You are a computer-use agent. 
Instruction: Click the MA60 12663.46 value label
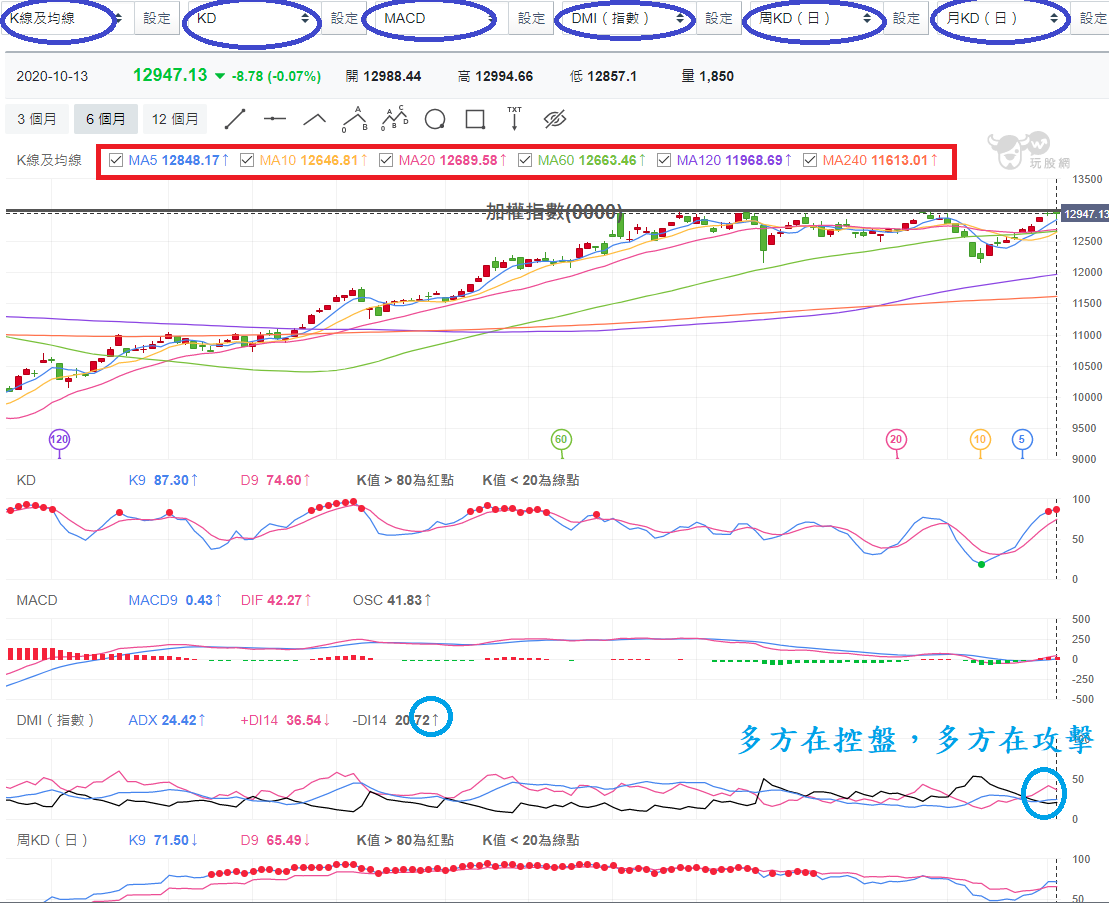(592, 161)
